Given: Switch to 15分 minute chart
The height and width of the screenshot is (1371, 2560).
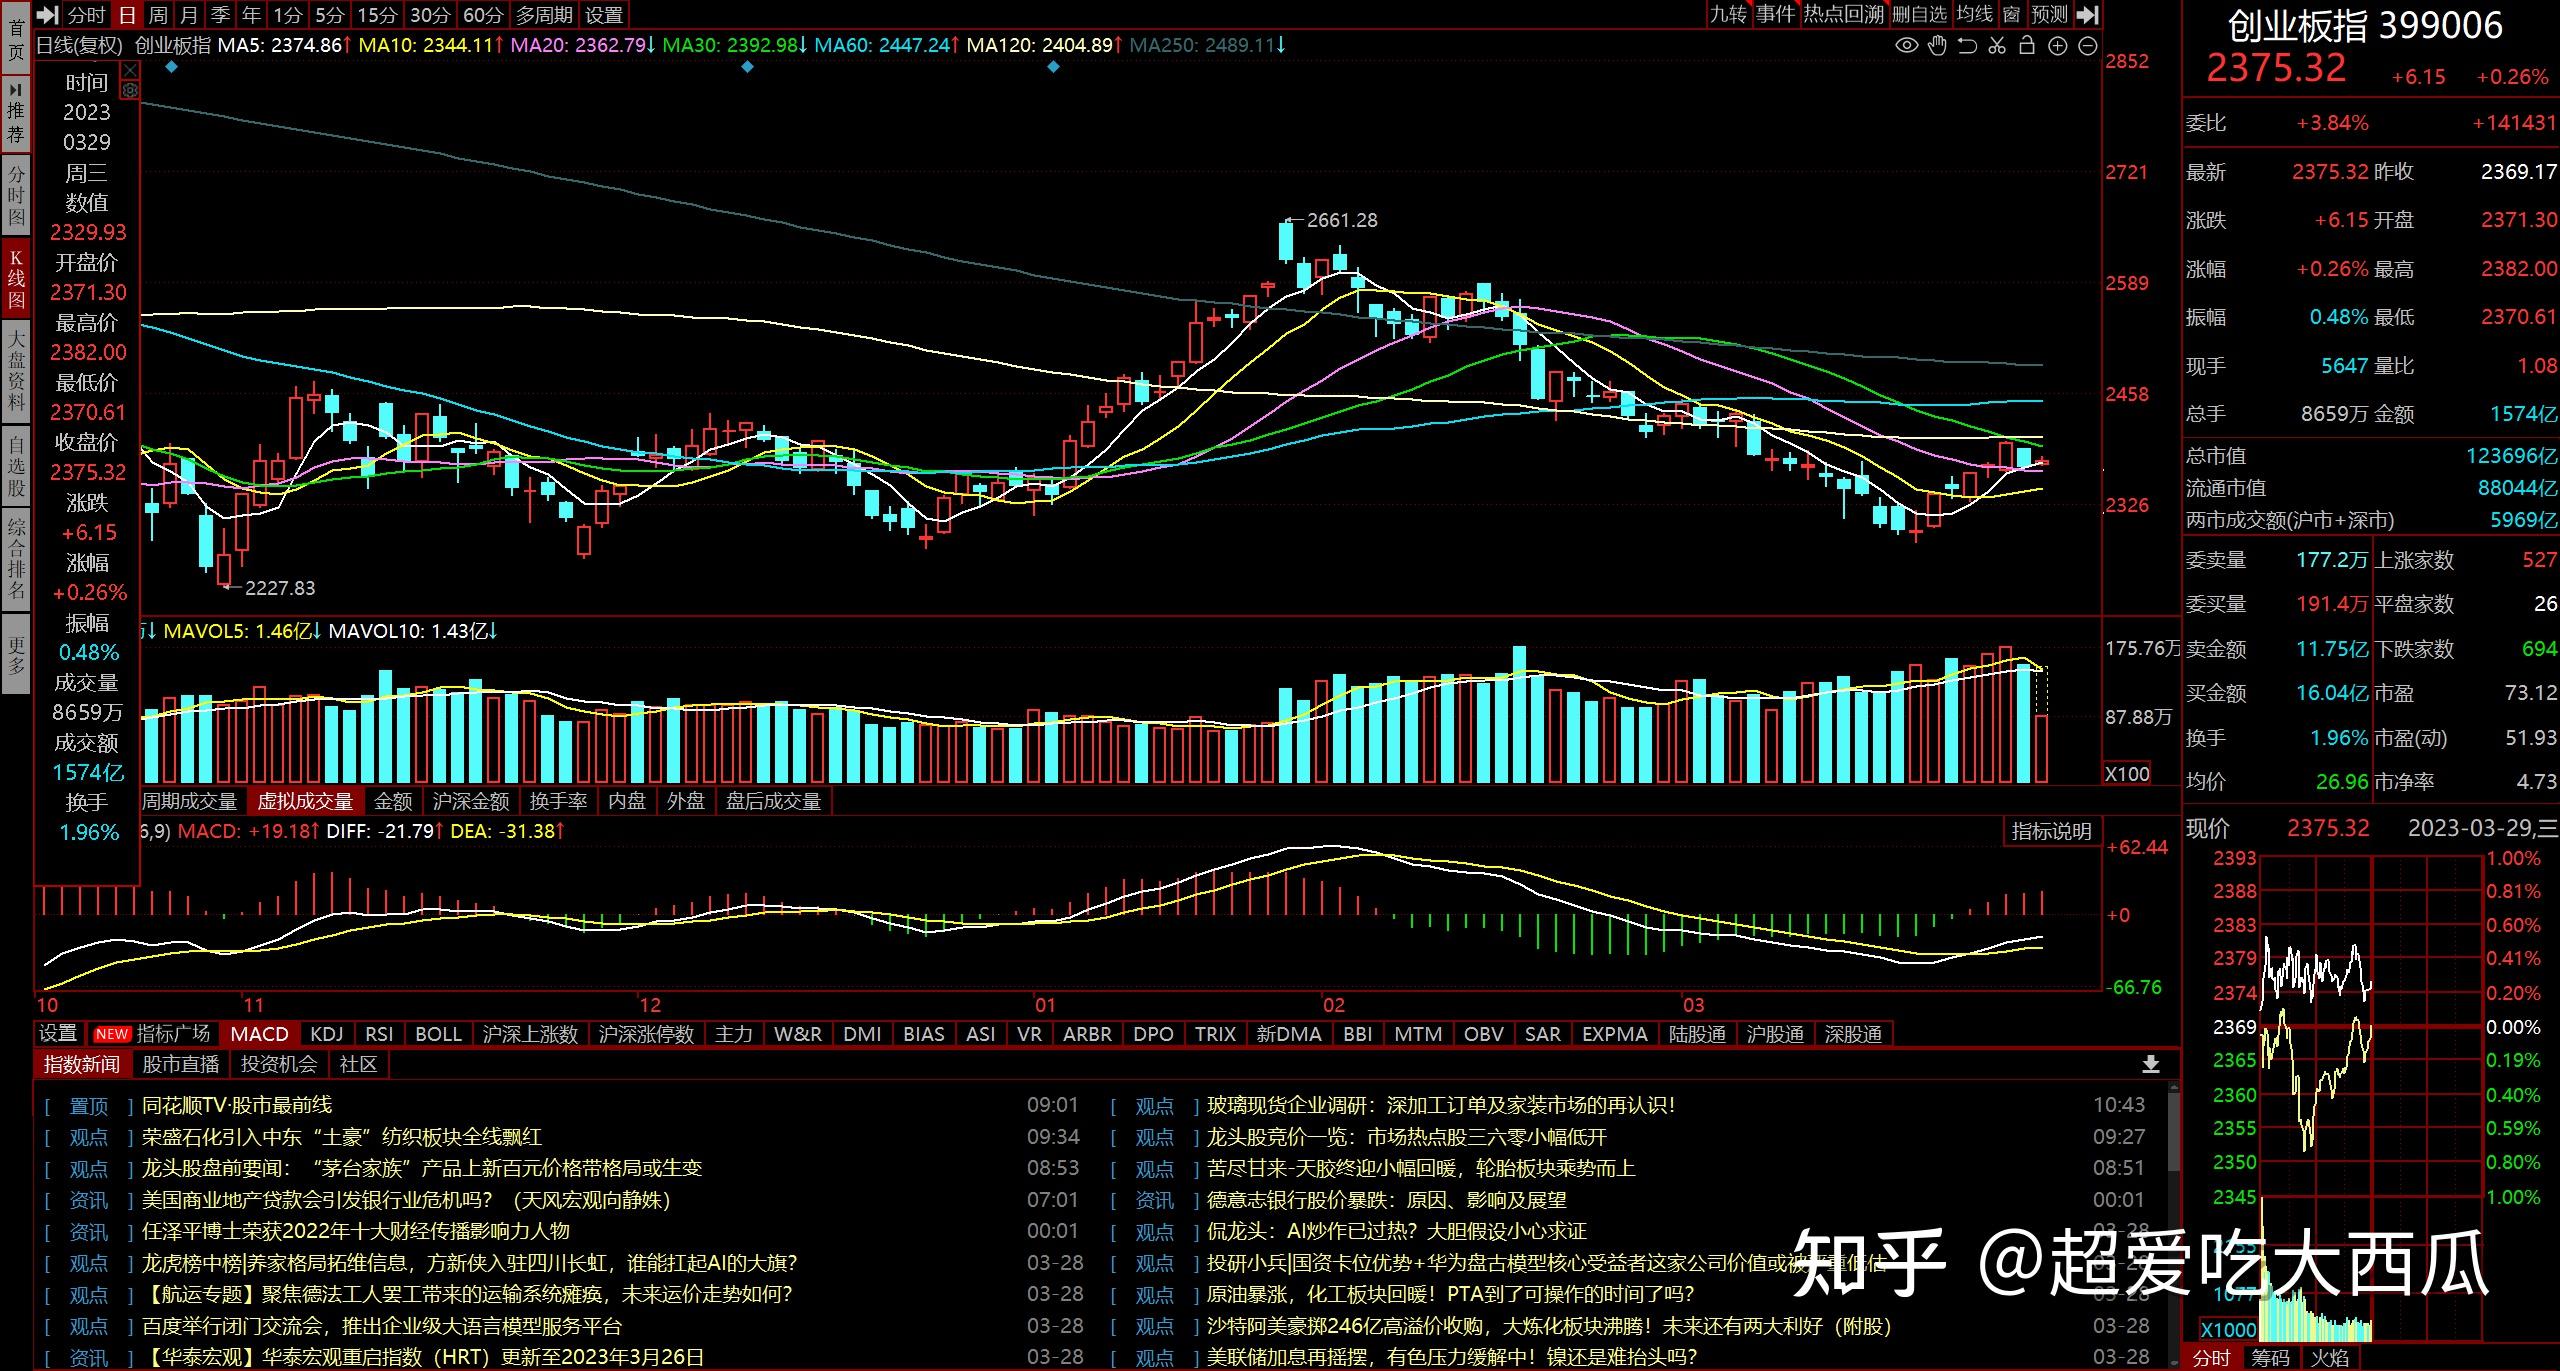Looking at the screenshot, I should coord(378,15).
